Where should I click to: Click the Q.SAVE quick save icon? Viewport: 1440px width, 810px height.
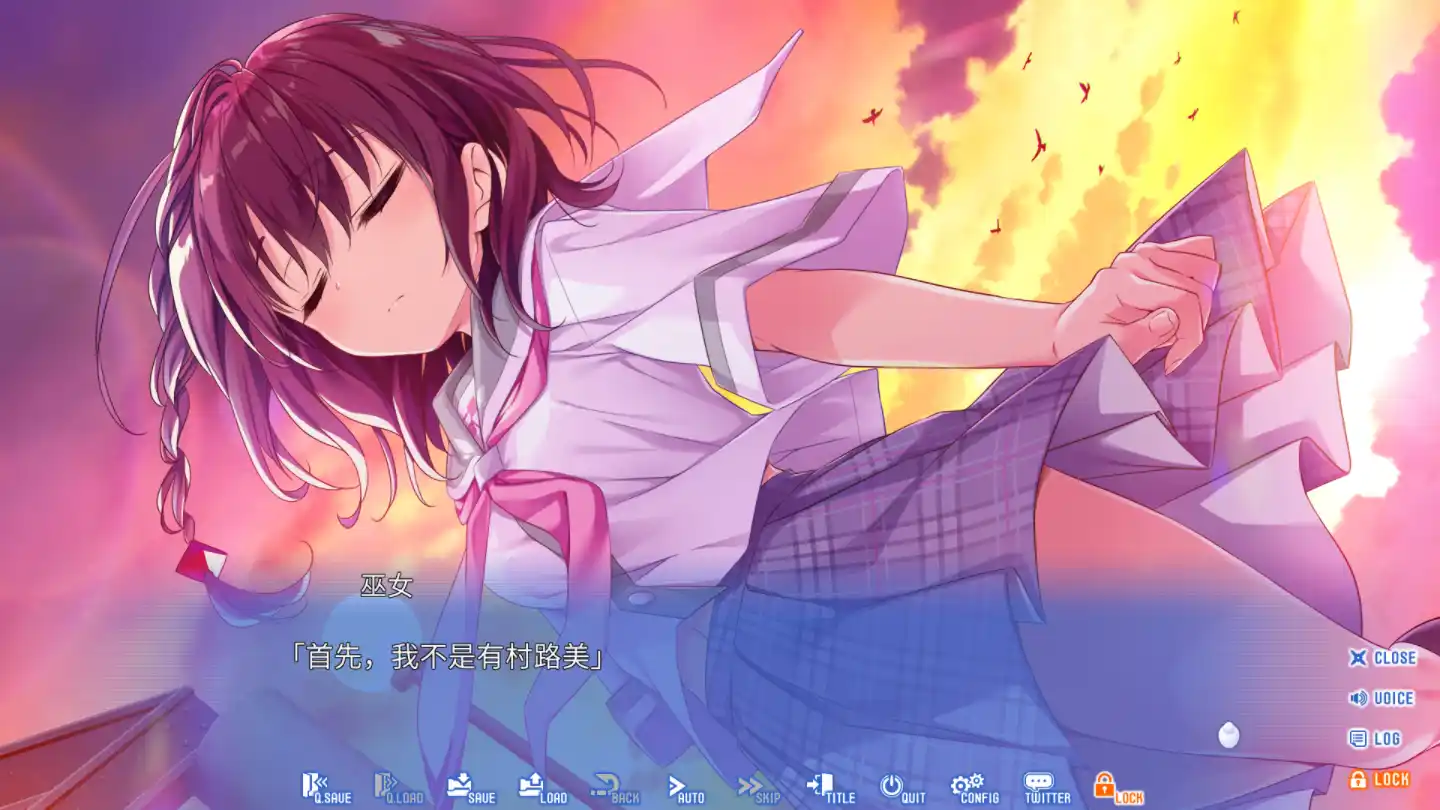[x=326, y=788]
